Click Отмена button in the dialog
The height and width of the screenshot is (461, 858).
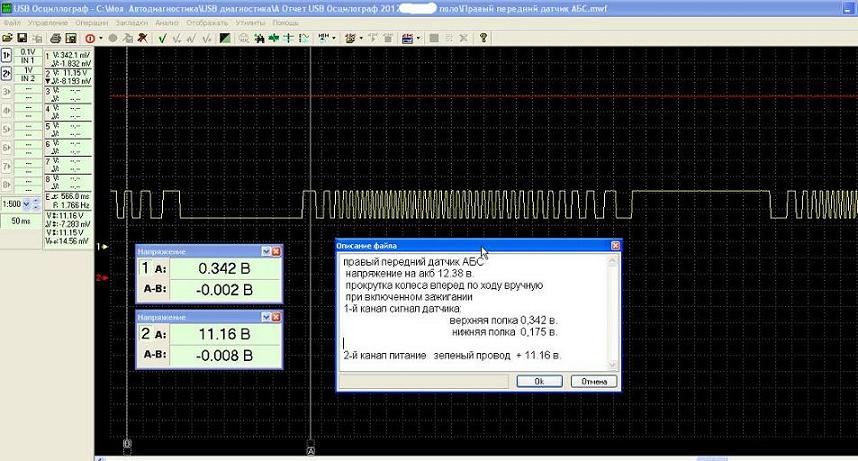pyautogui.click(x=593, y=381)
